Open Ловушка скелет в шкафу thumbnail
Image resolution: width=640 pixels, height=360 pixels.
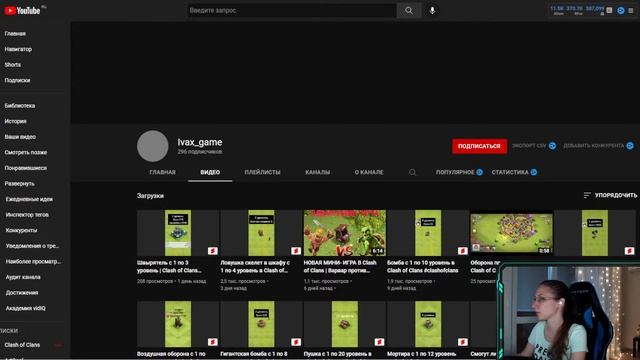(x=261, y=233)
